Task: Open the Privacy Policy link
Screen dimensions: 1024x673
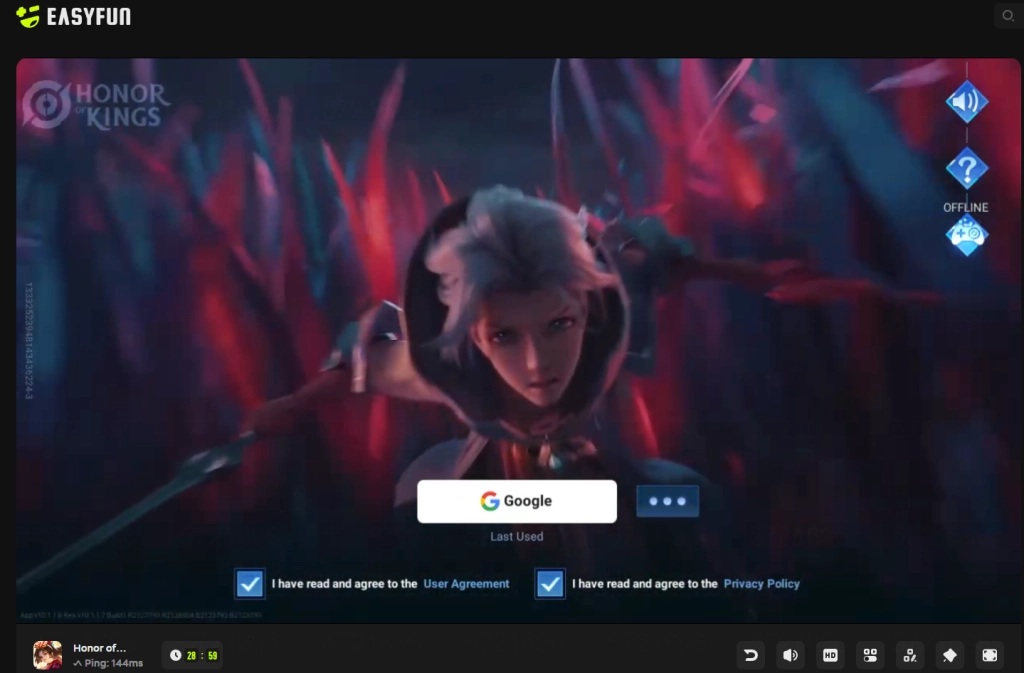Action: click(x=761, y=584)
